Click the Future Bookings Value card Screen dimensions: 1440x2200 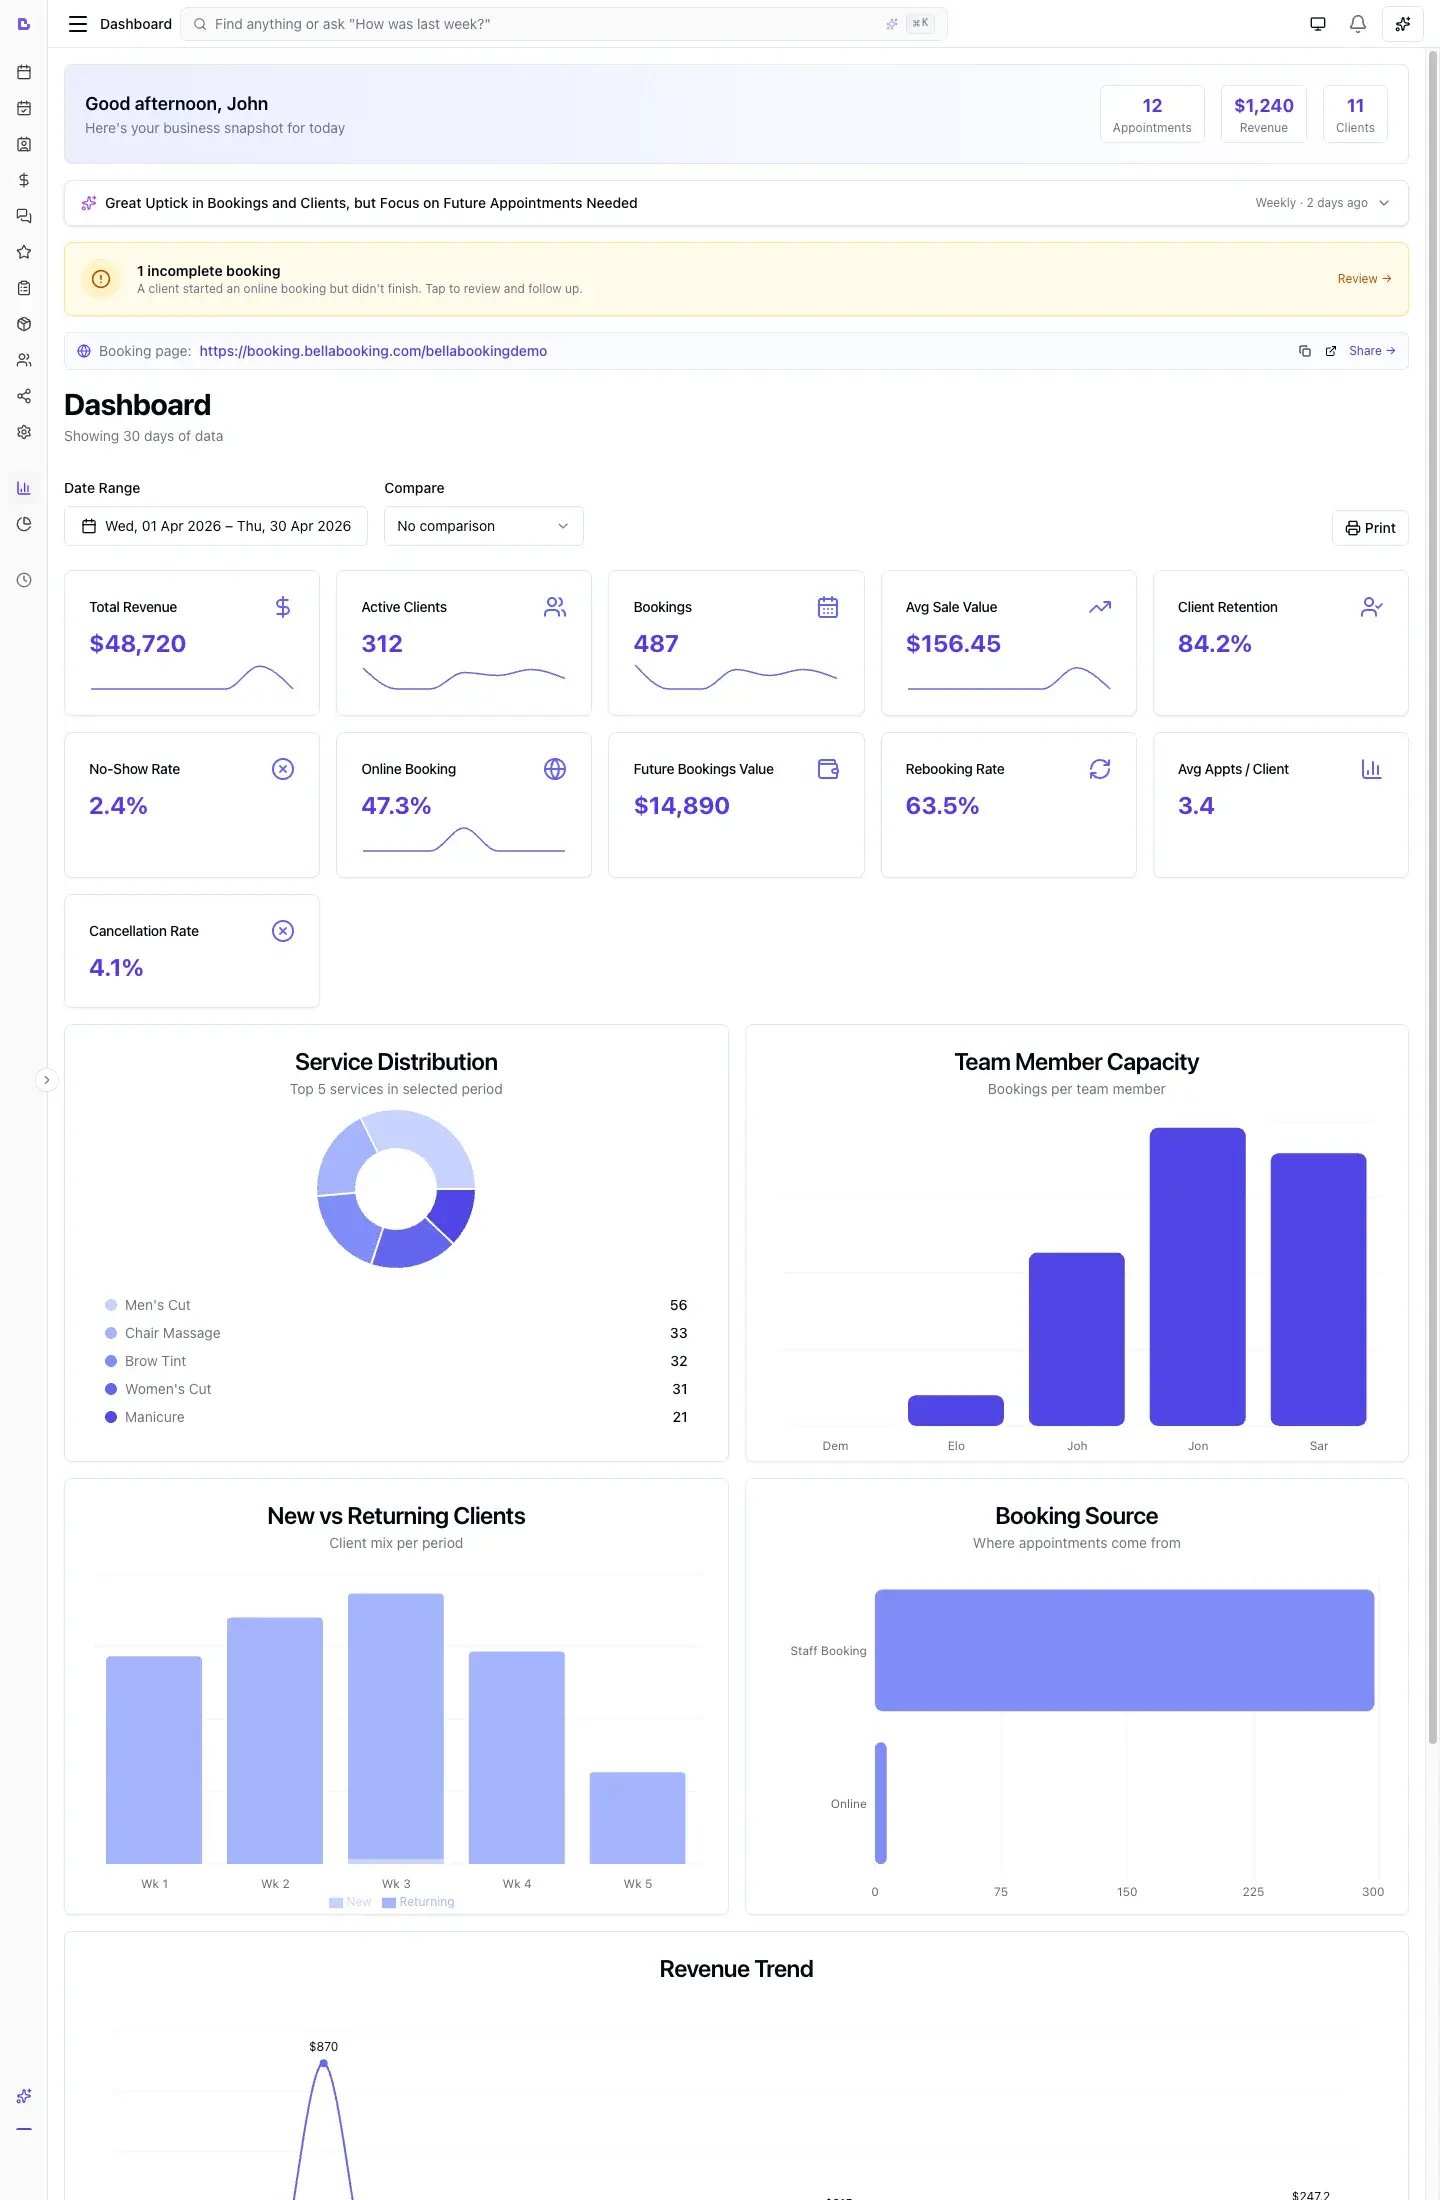click(x=736, y=805)
